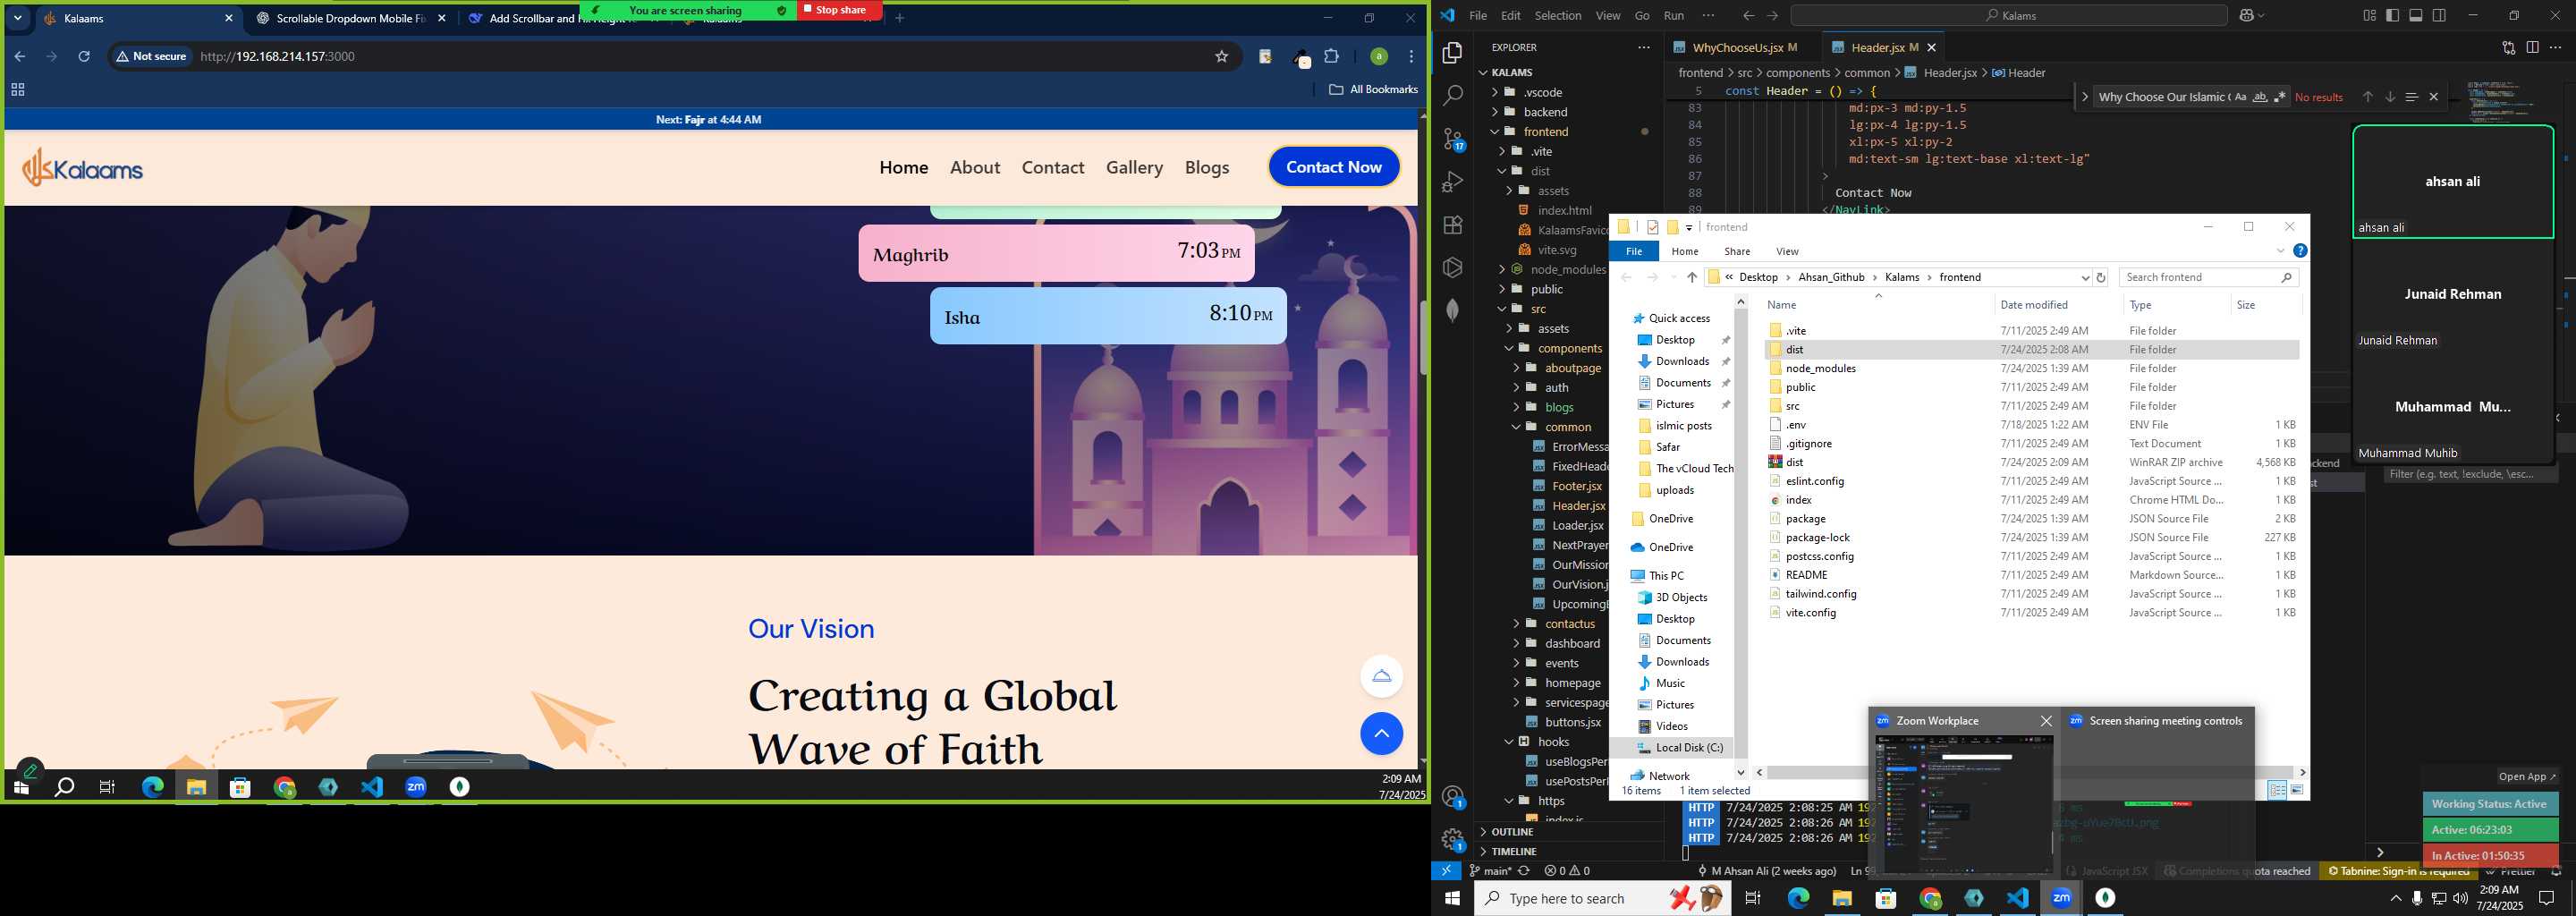The height and width of the screenshot is (916, 2576).
Task: Open the Gallery link in Kalaams navbar
Action: [1134, 168]
